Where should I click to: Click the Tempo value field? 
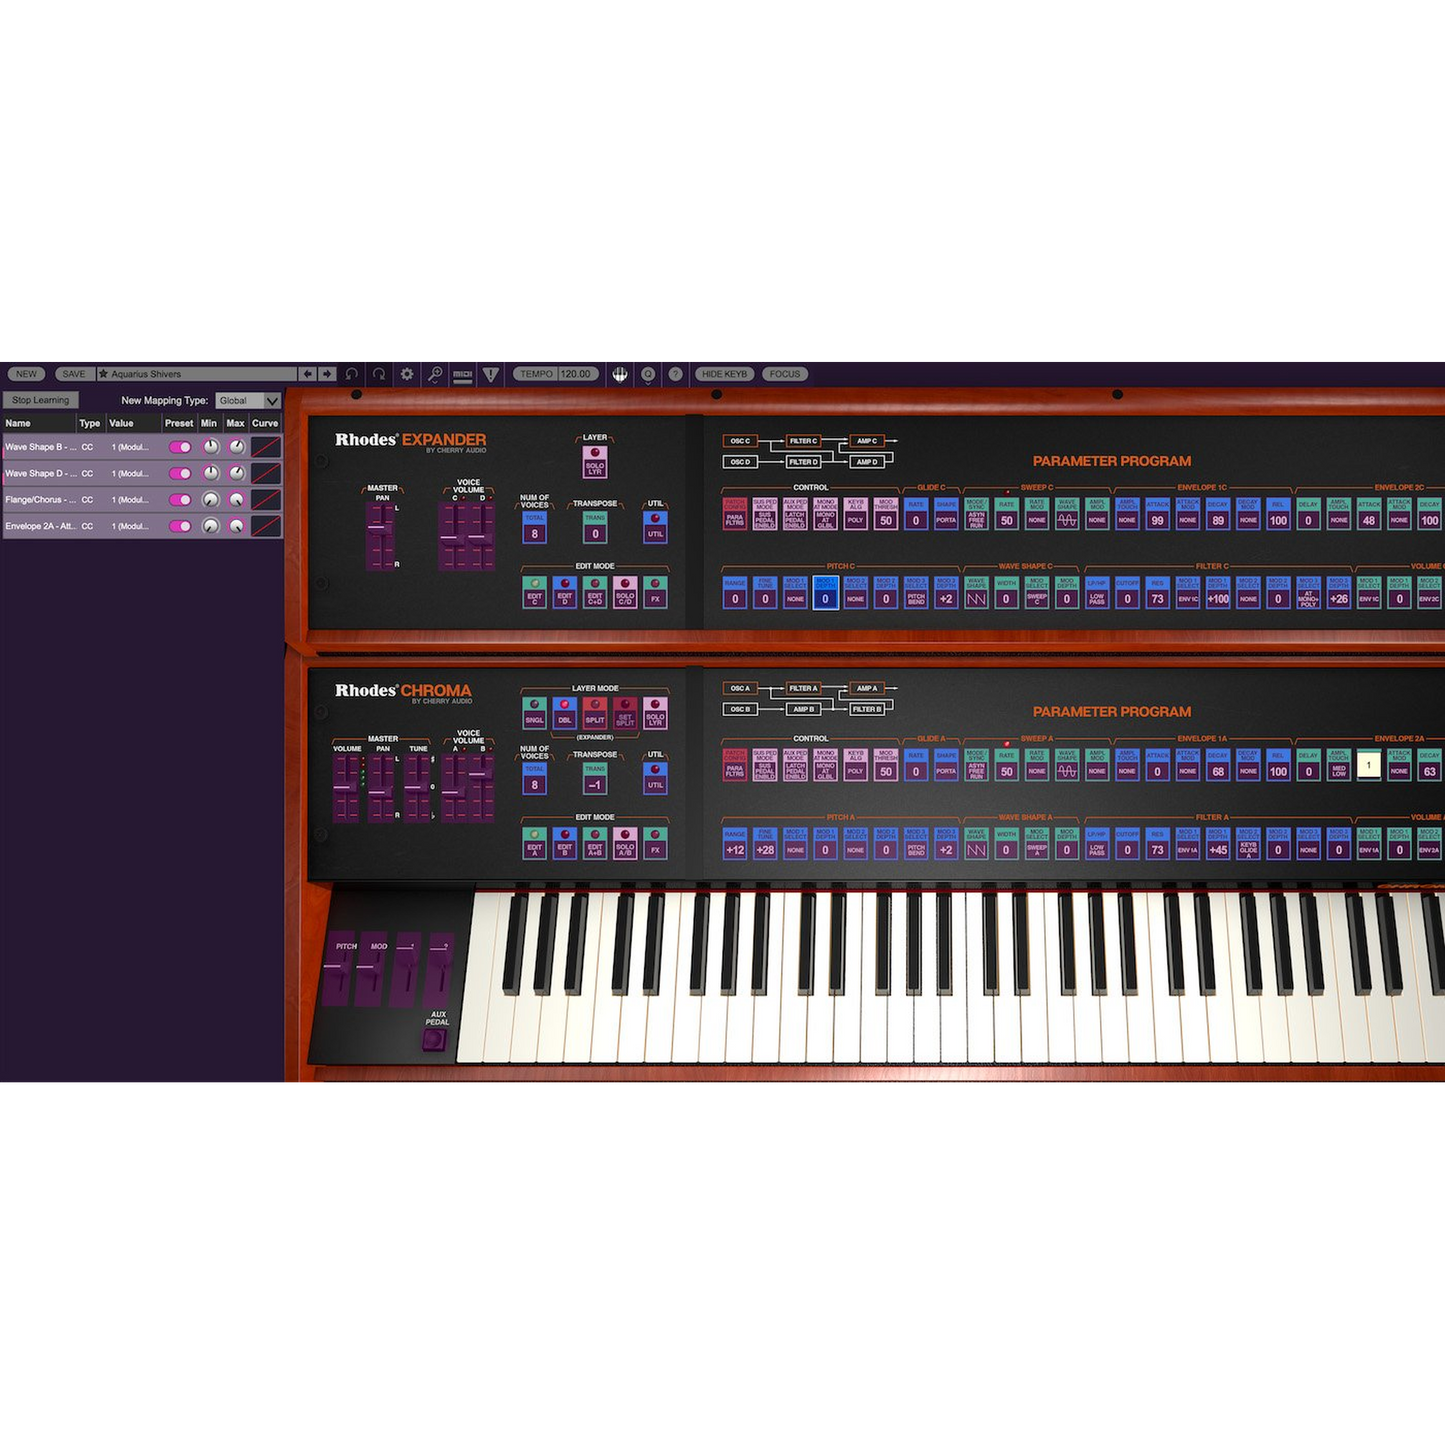576,374
